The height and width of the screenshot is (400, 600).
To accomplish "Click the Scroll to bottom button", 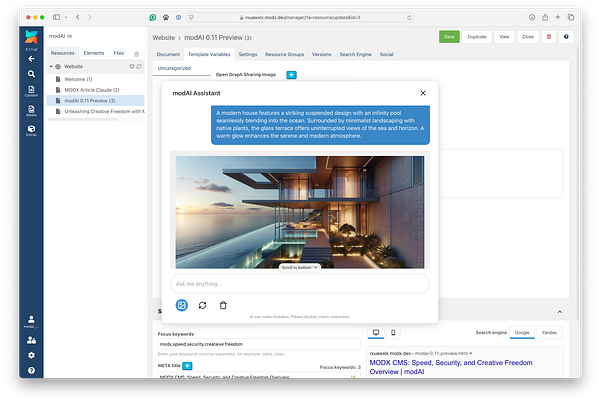I will coord(300,267).
